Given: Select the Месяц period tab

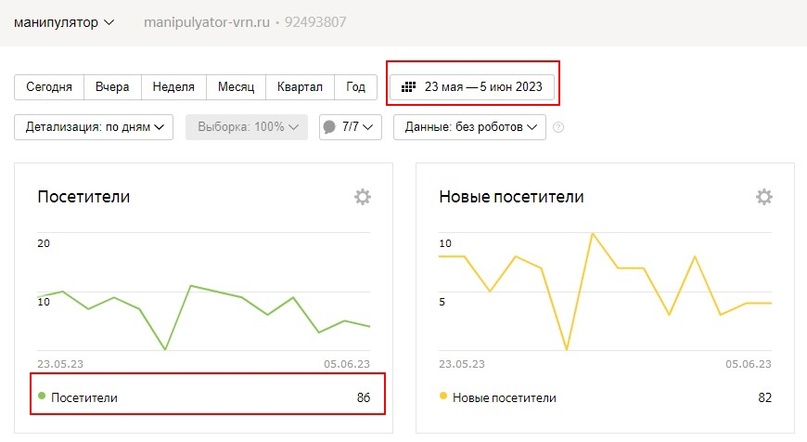Looking at the screenshot, I should click(236, 87).
